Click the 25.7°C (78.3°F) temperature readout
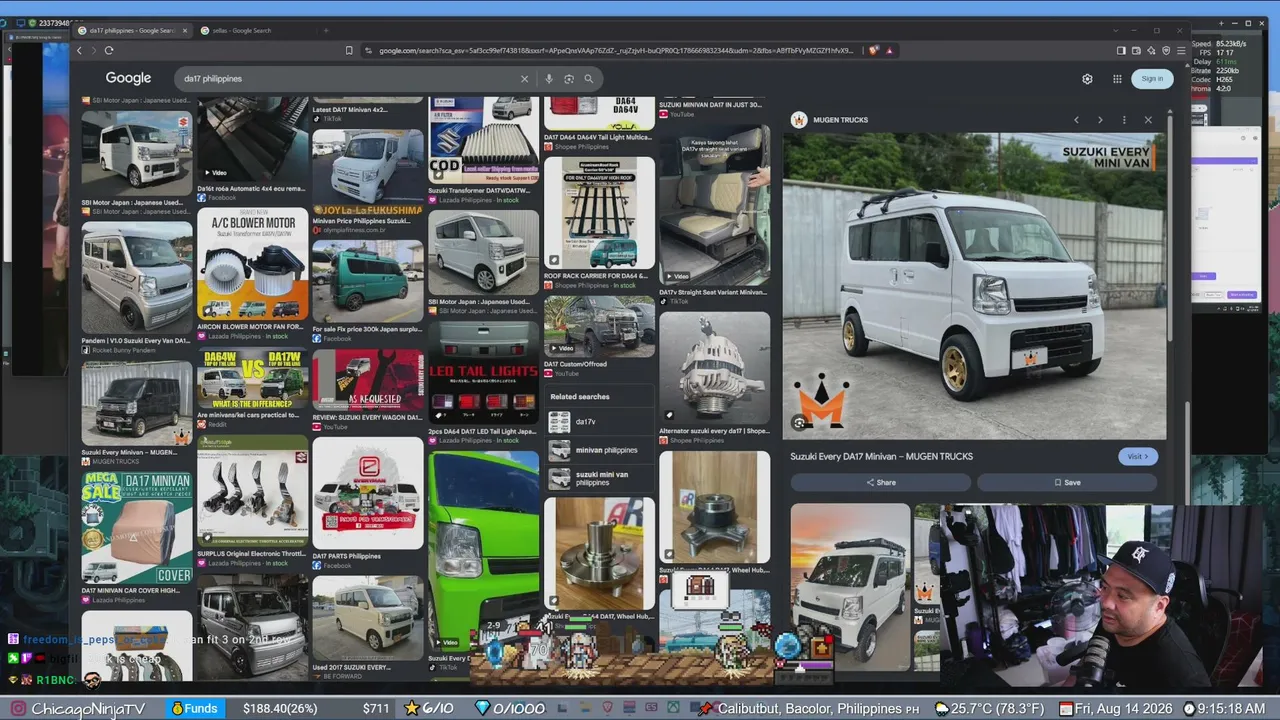Image resolution: width=1280 pixels, height=720 pixels. [x=996, y=709]
